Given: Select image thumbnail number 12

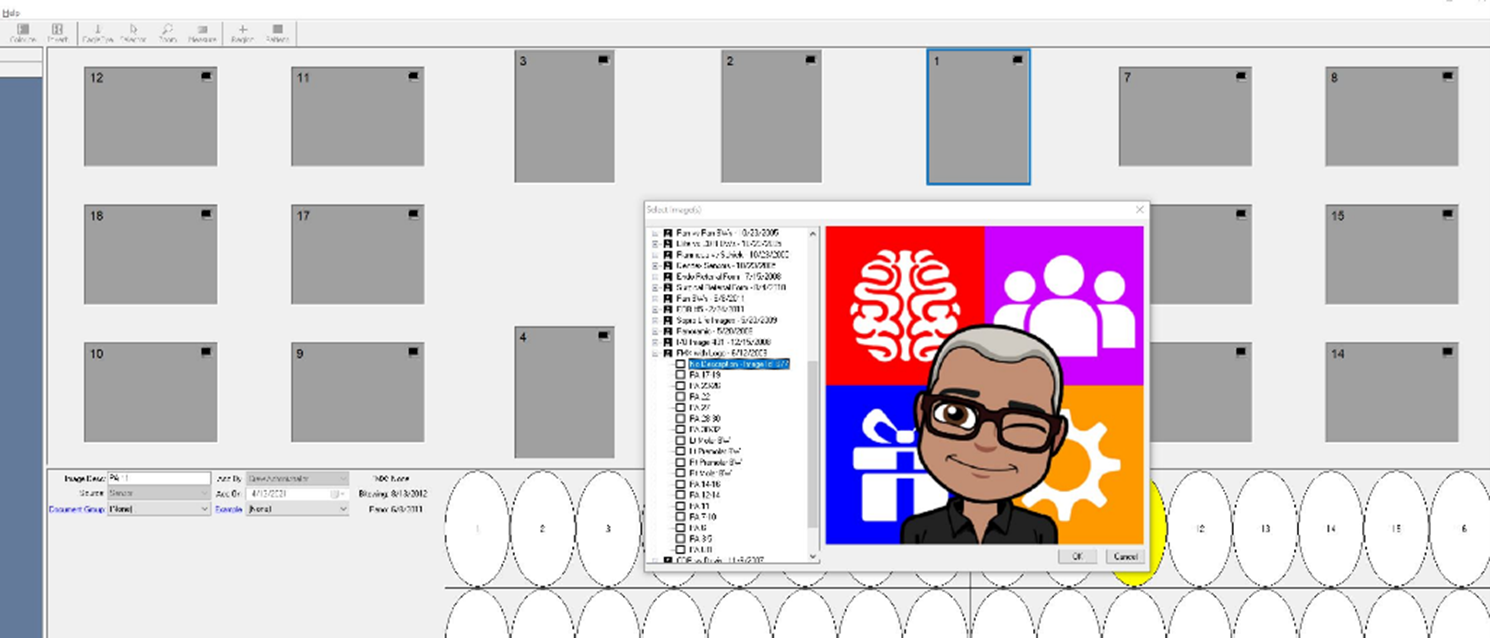Looking at the screenshot, I should (150, 116).
